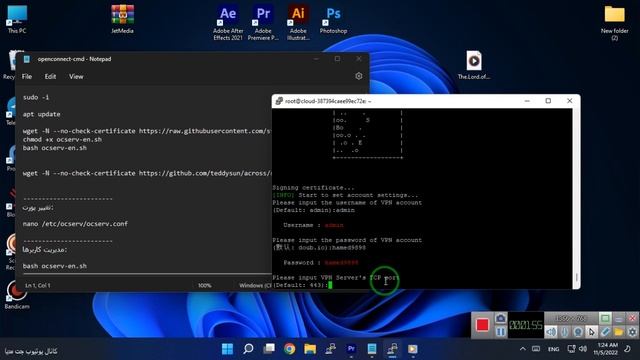Toggle webcam overlay in the Bandicam toolbar
Screen dimensions: 640x360
coord(578,332)
